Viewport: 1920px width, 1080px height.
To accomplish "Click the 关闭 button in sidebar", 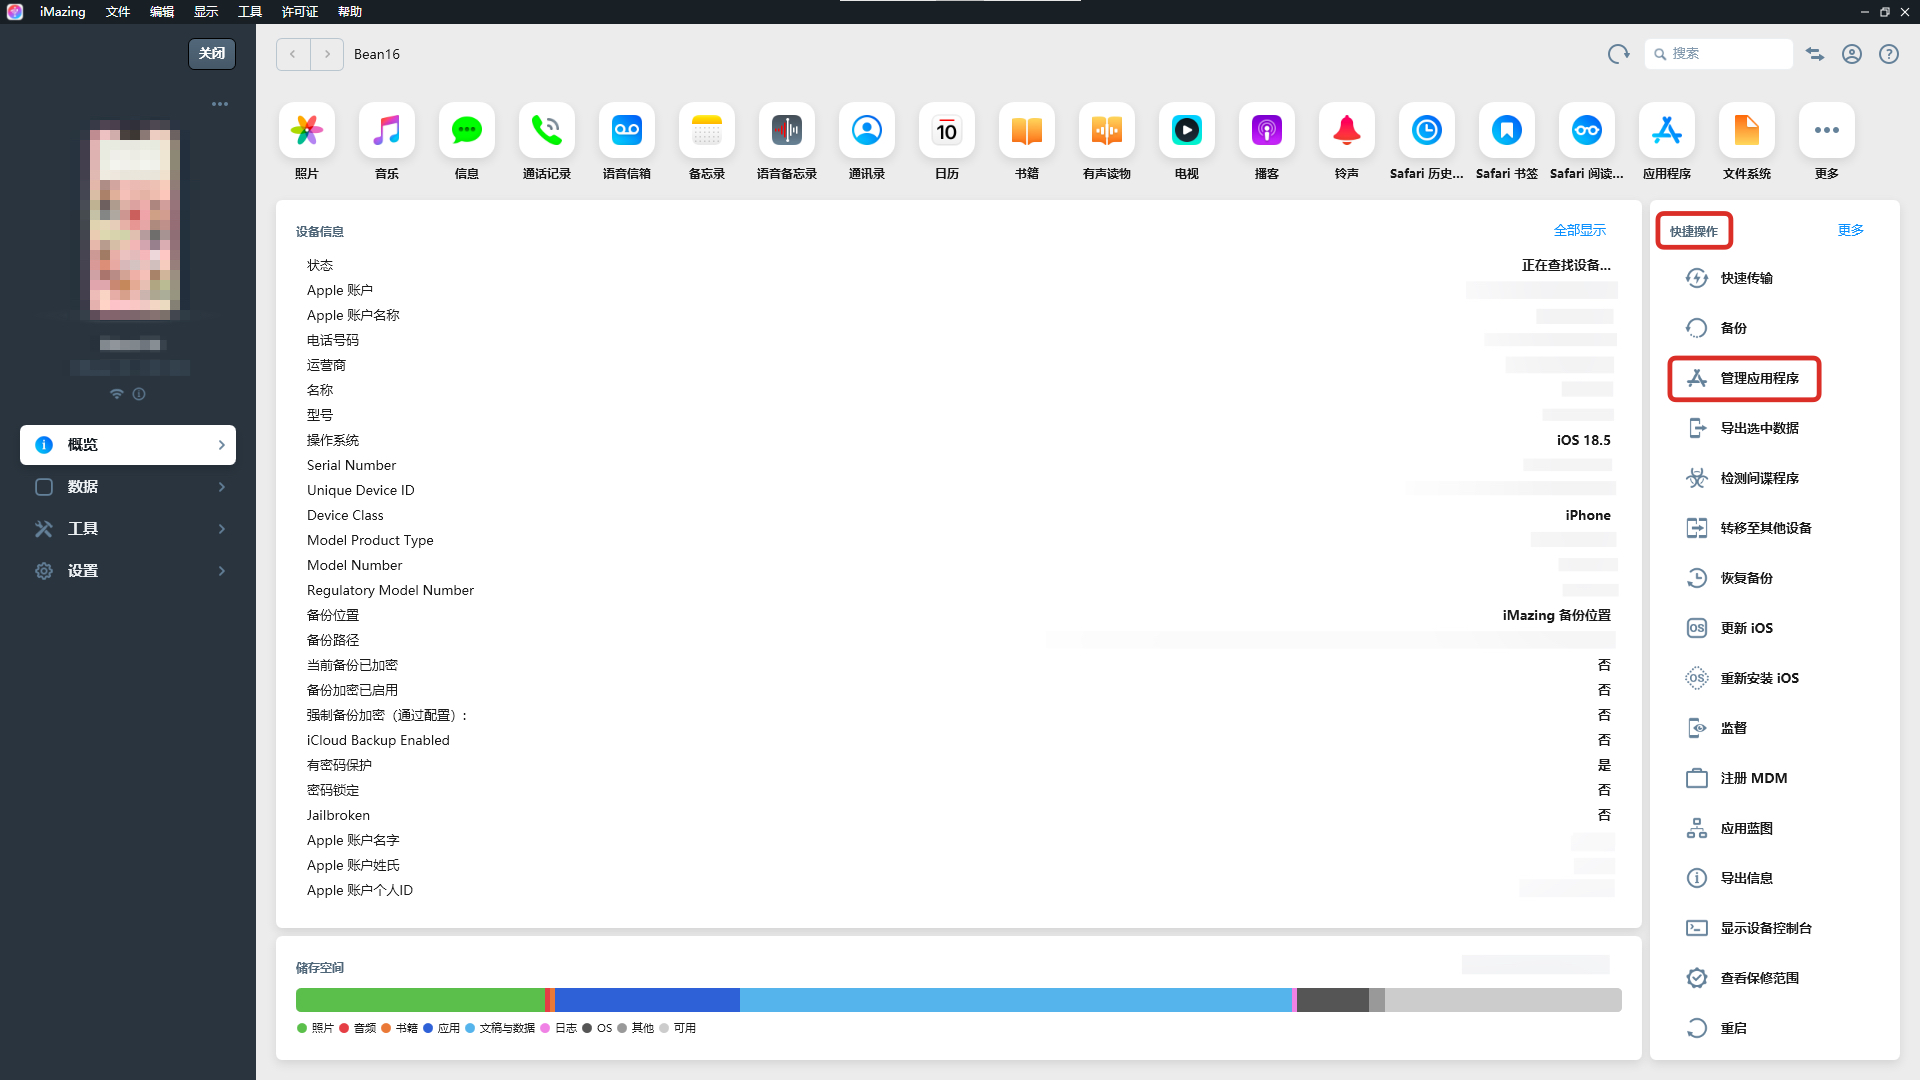I will point(212,54).
